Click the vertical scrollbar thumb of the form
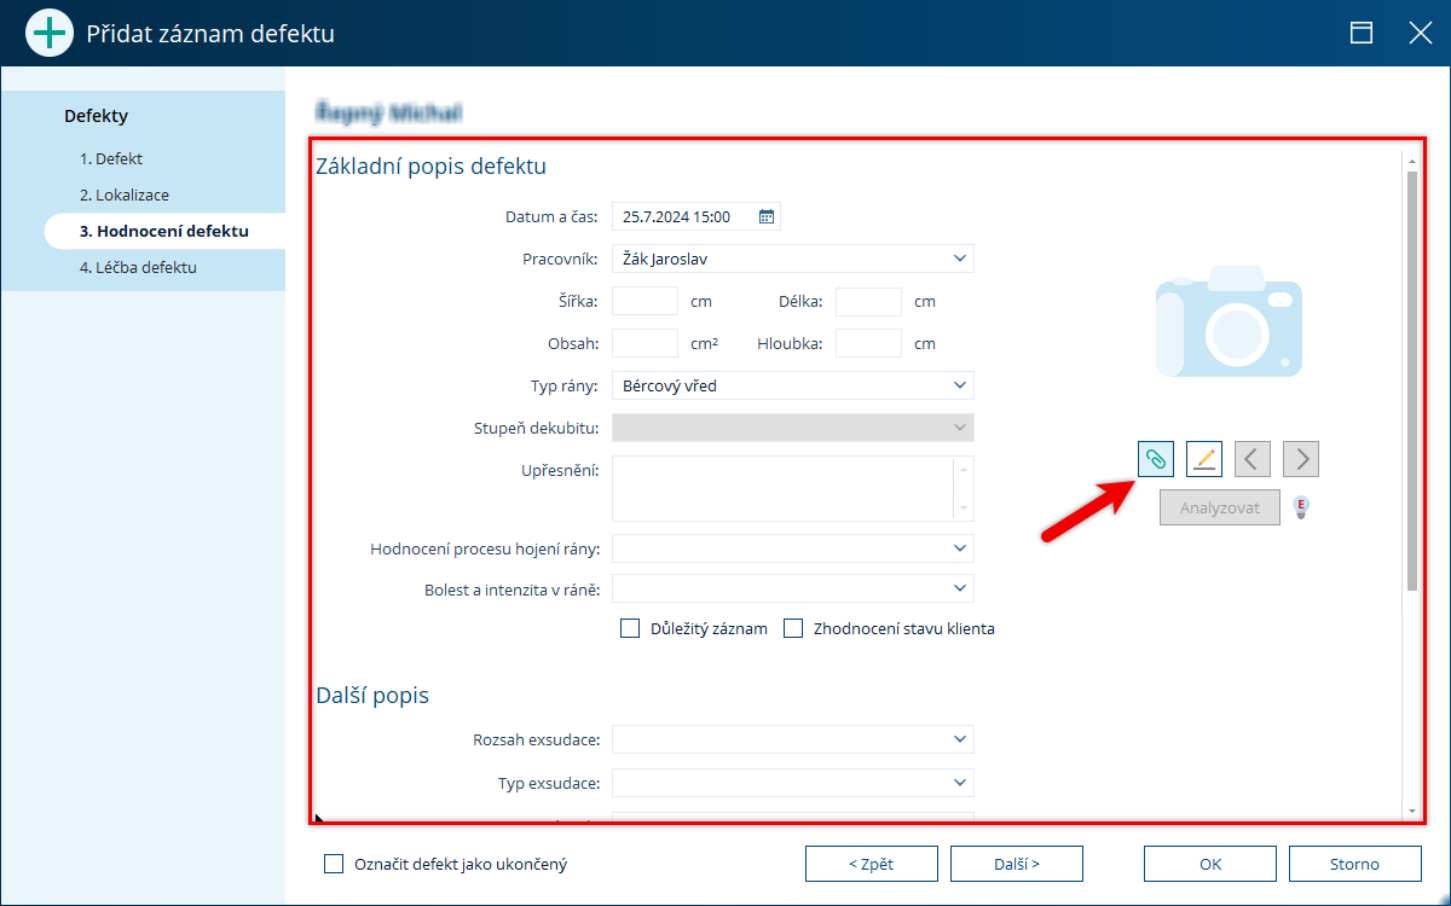Screen dimensions: 1451x906 coord(1412,380)
